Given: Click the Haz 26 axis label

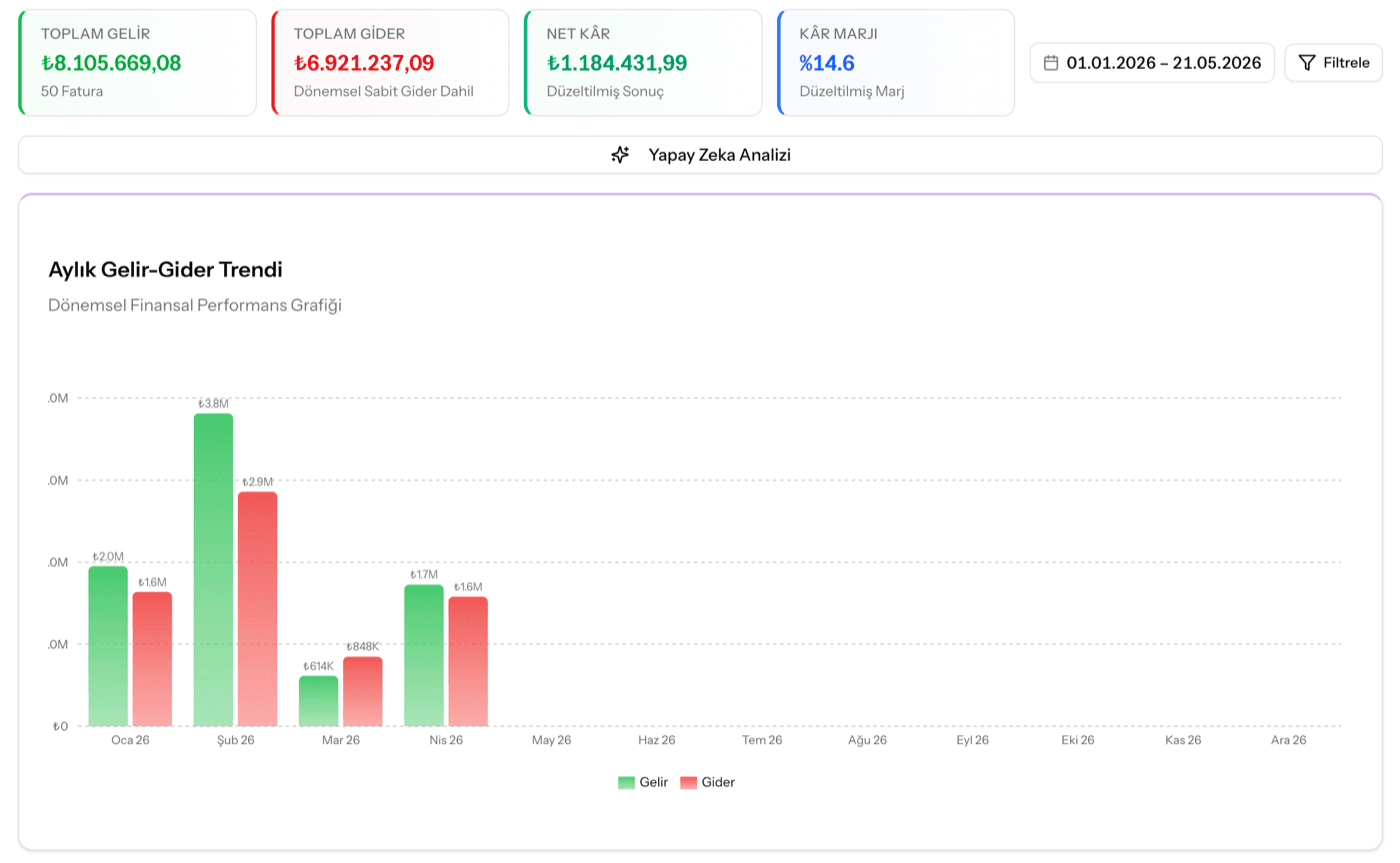Looking at the screenshot, I should click(x=657, y=740).
